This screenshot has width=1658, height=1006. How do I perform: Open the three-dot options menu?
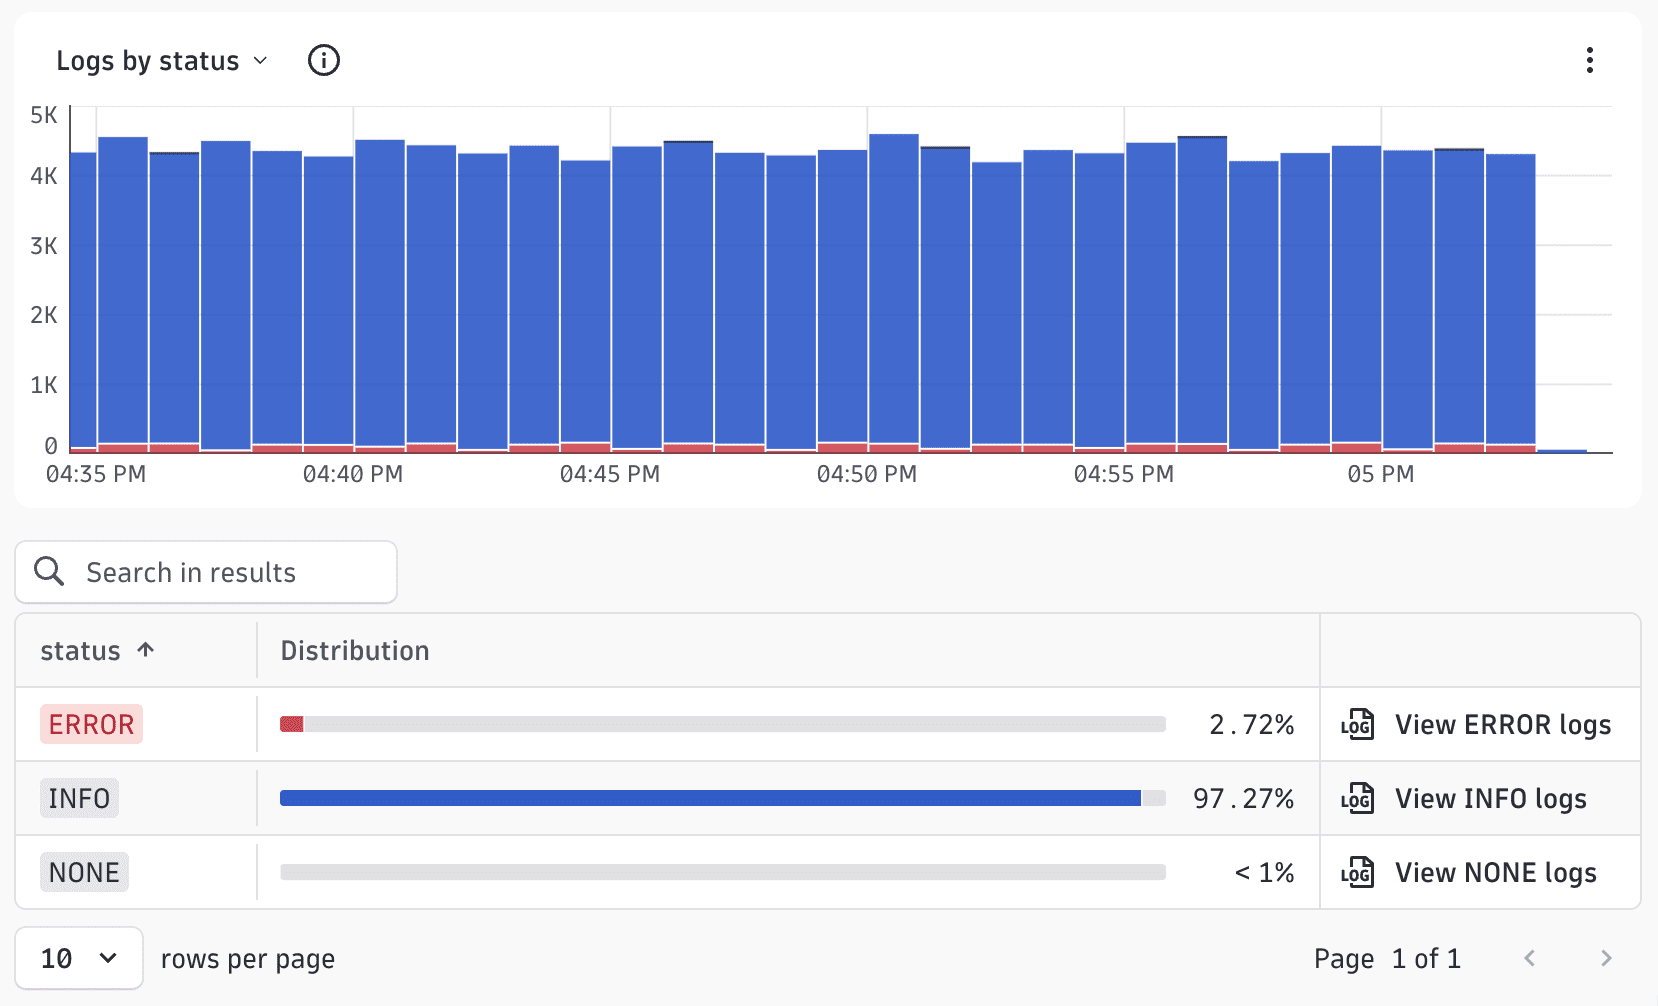pos(1589,60)
